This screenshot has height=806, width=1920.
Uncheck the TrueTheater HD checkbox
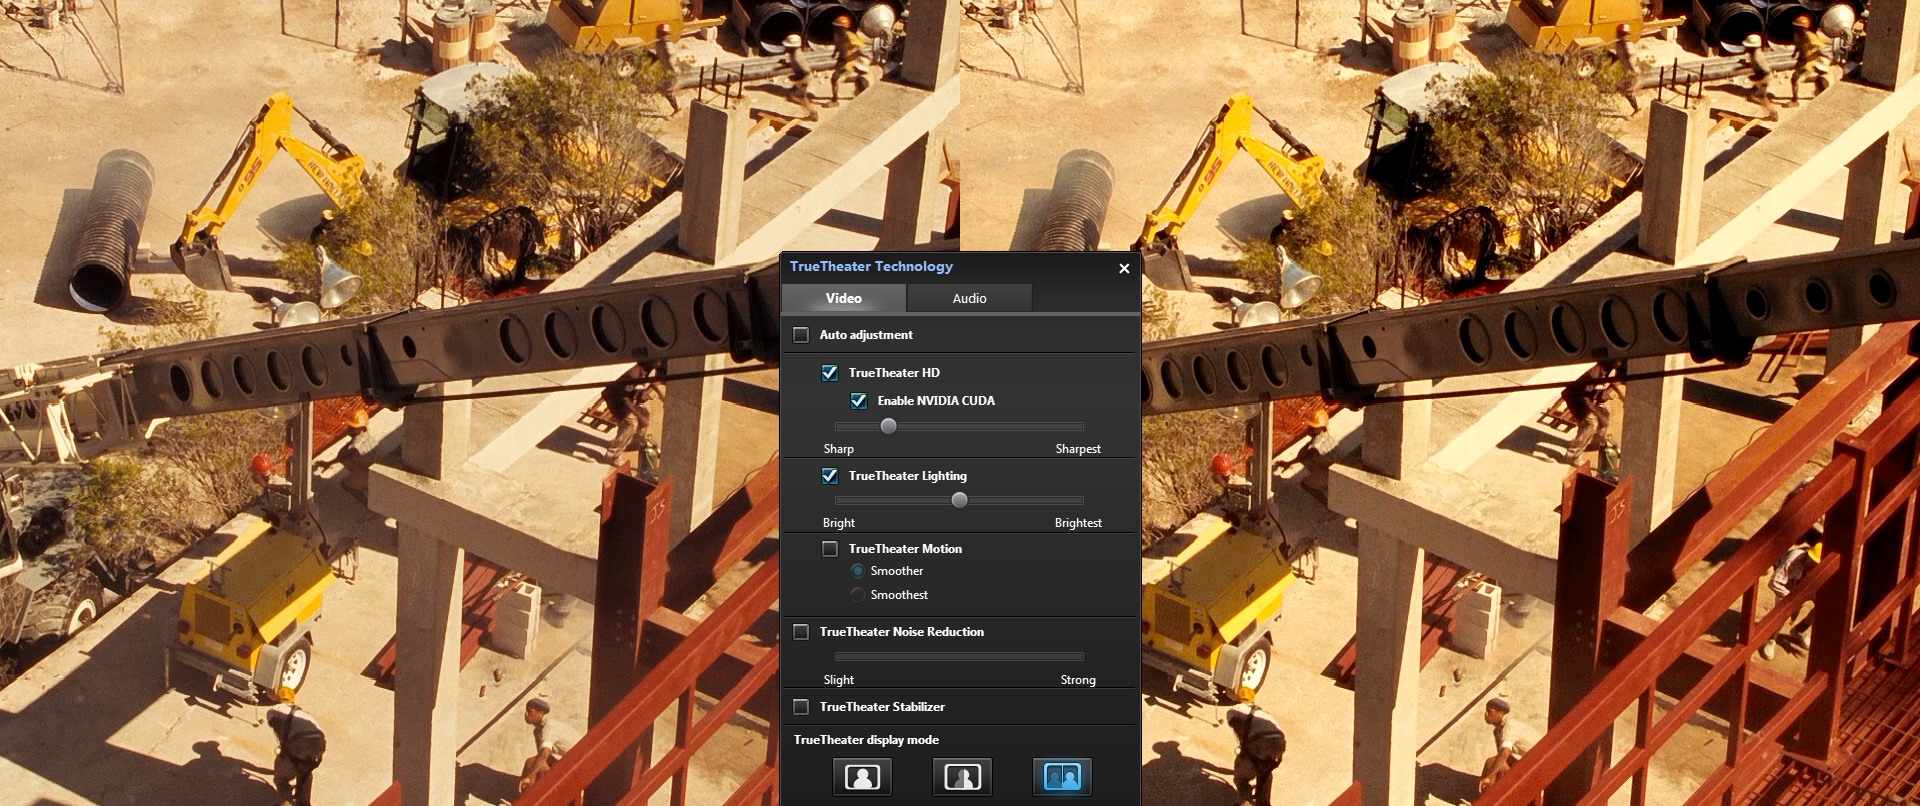point(830,373)
